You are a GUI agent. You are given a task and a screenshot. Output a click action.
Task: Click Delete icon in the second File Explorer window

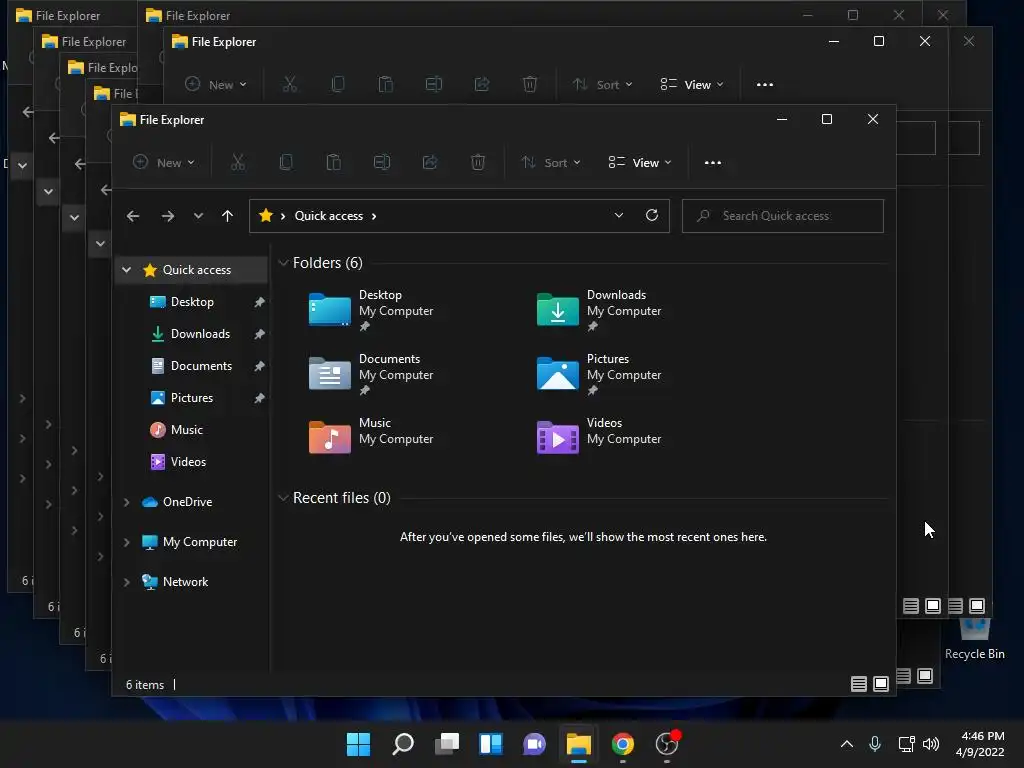click(530, 84)
